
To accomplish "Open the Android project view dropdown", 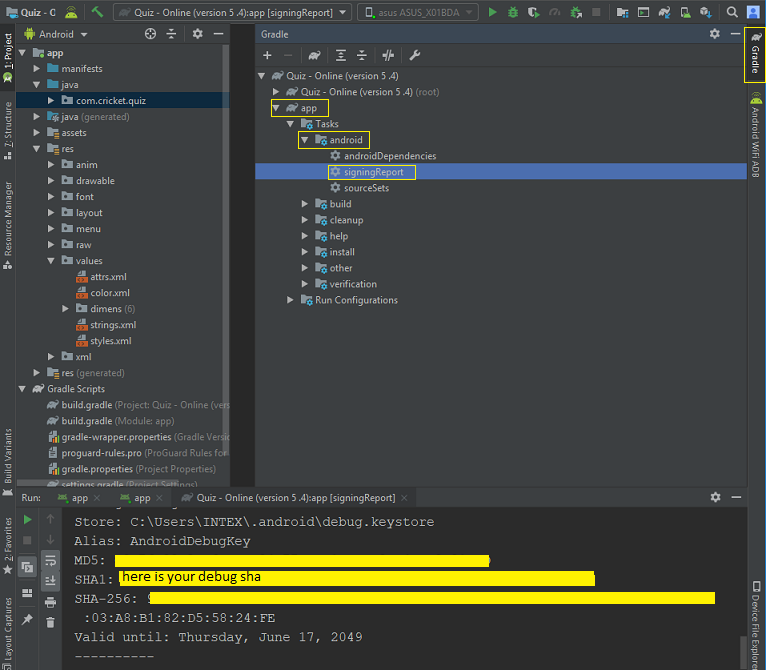I will [56, 34].
